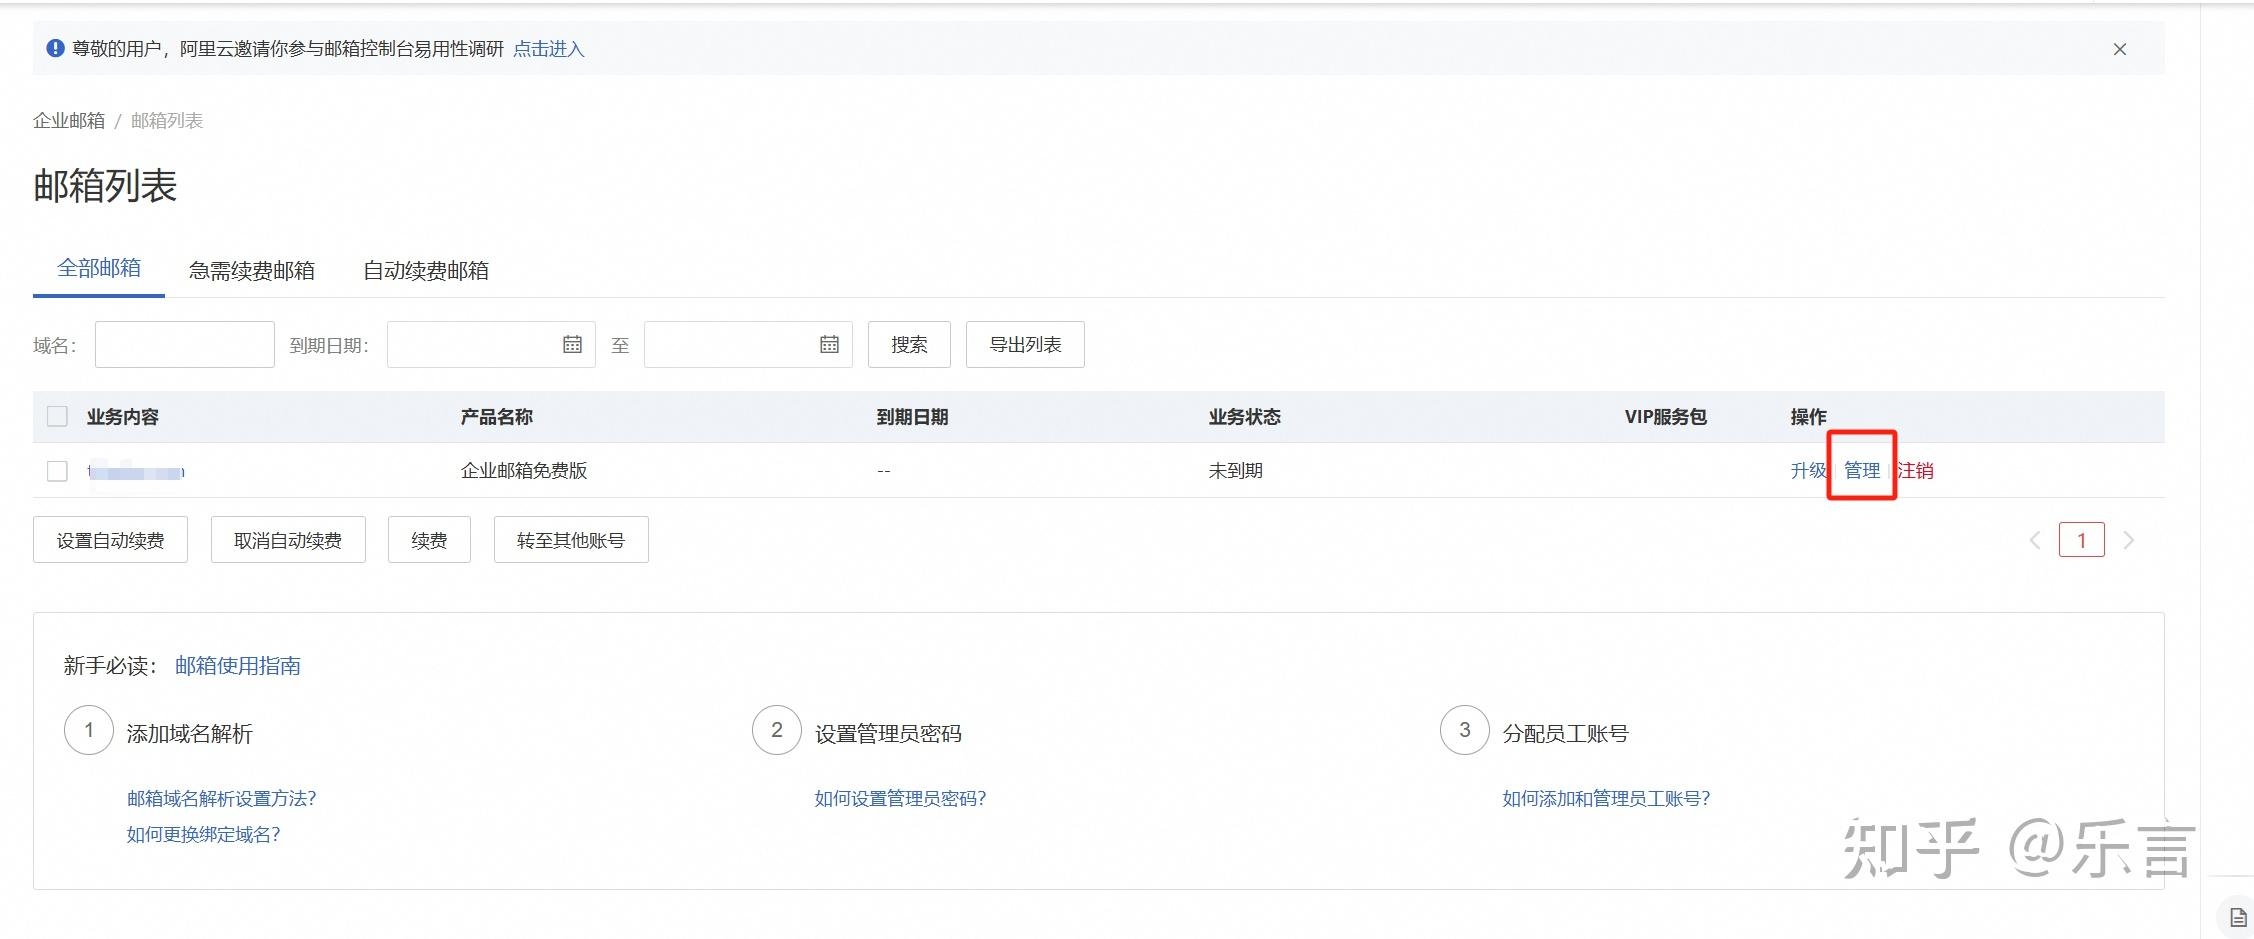Switch to the 自动续费邮箱 tab

(x=426, y=271)
